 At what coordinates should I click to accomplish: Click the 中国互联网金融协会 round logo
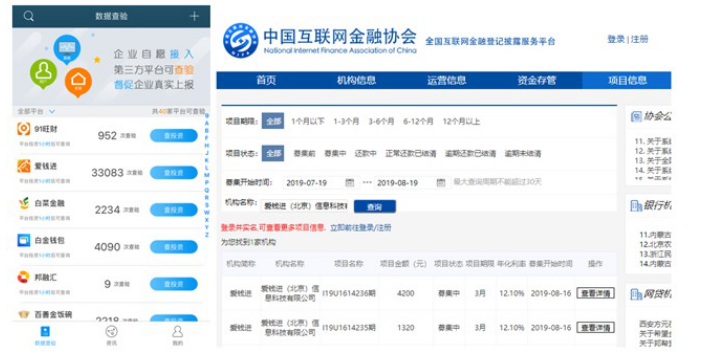[241, 41]
